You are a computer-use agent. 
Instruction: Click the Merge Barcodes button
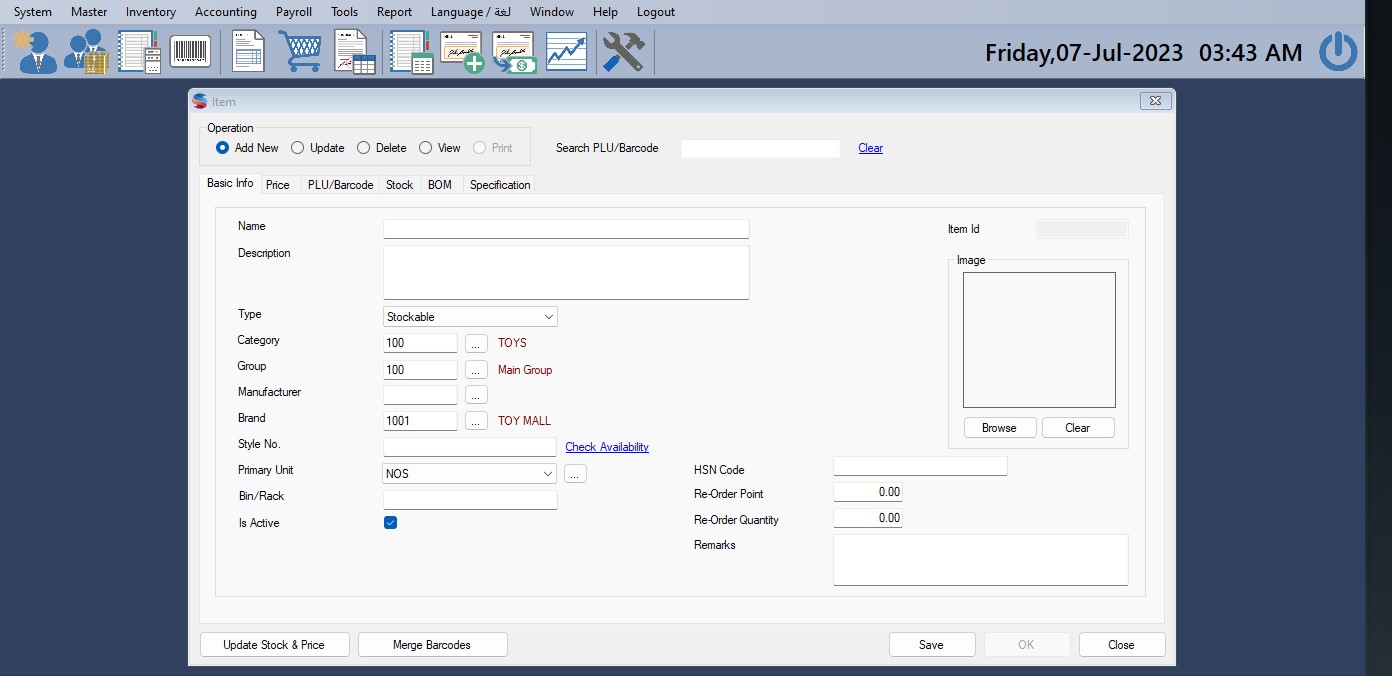(432, 645)
